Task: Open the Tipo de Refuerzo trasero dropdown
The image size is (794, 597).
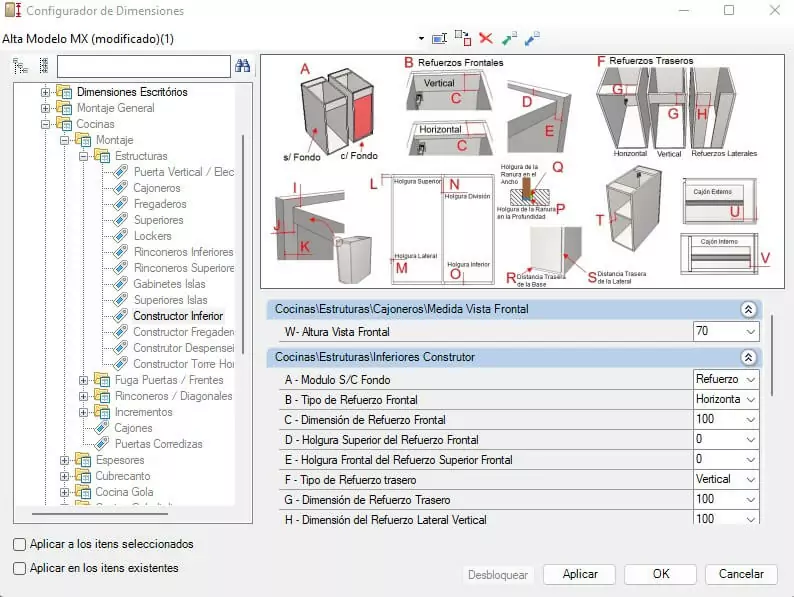Action: (x=750, y=479)
